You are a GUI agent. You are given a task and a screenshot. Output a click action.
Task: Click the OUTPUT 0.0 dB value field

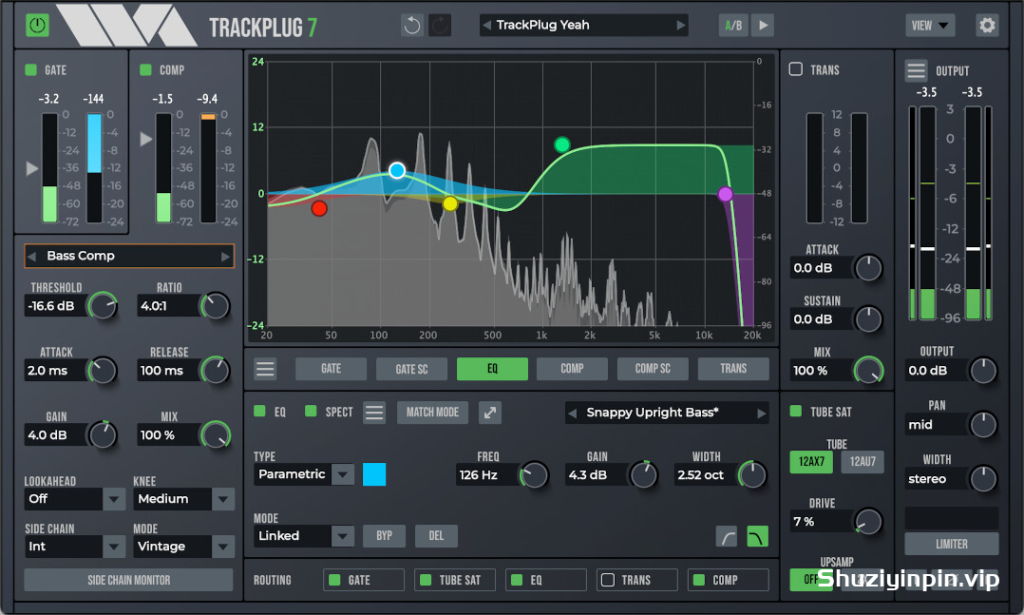935,371
